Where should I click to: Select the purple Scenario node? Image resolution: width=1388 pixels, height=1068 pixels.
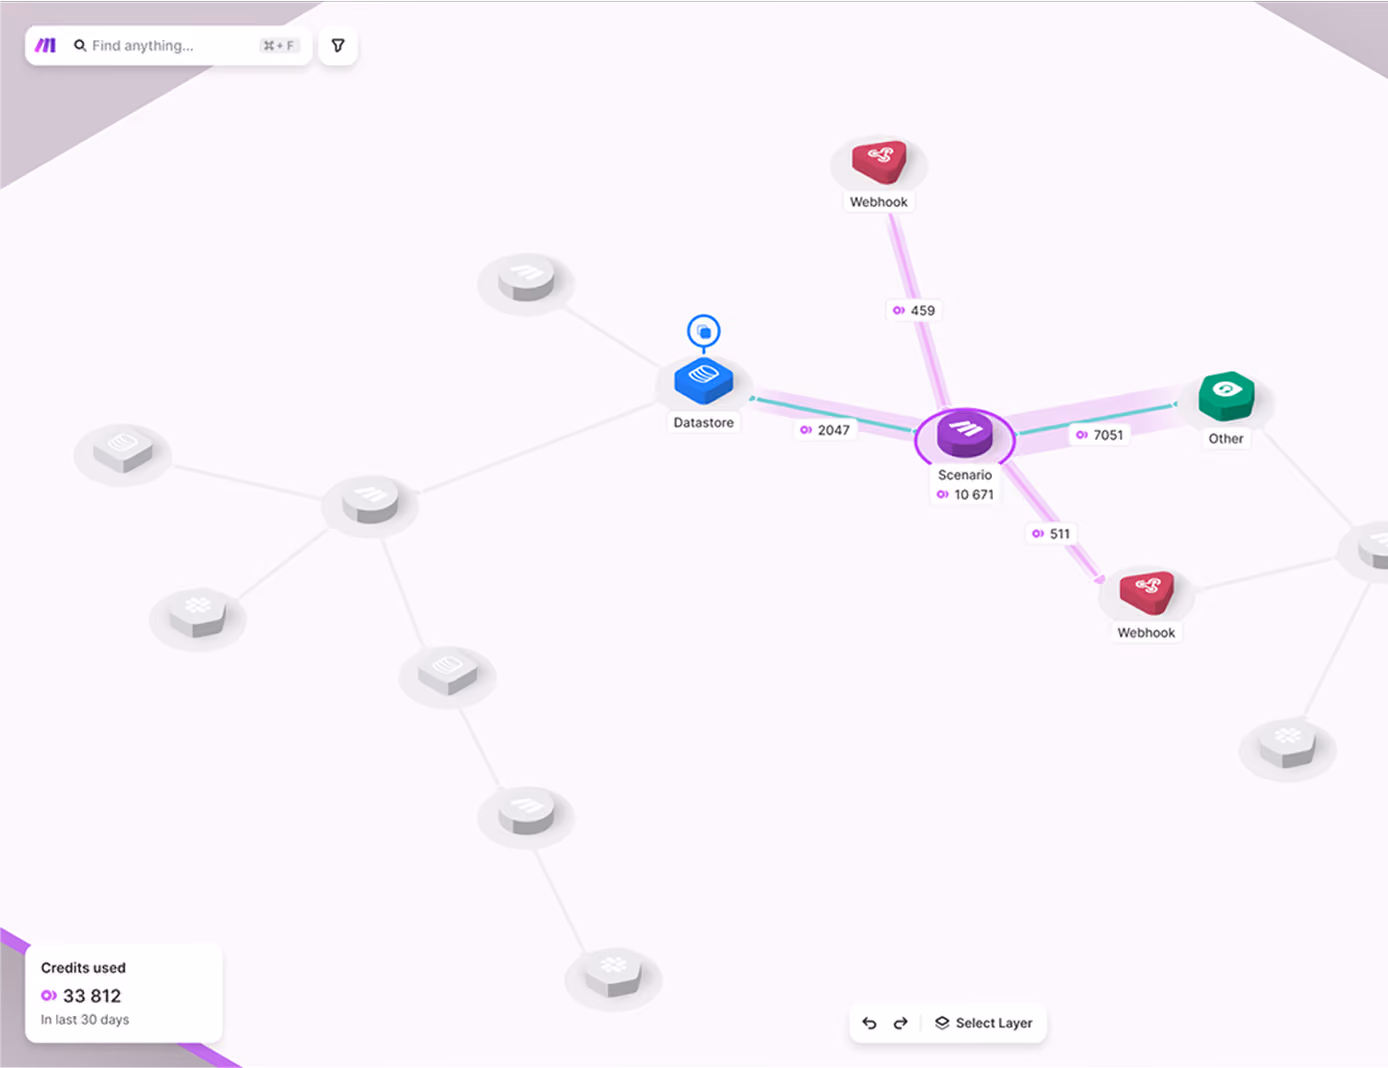[965, 435]
